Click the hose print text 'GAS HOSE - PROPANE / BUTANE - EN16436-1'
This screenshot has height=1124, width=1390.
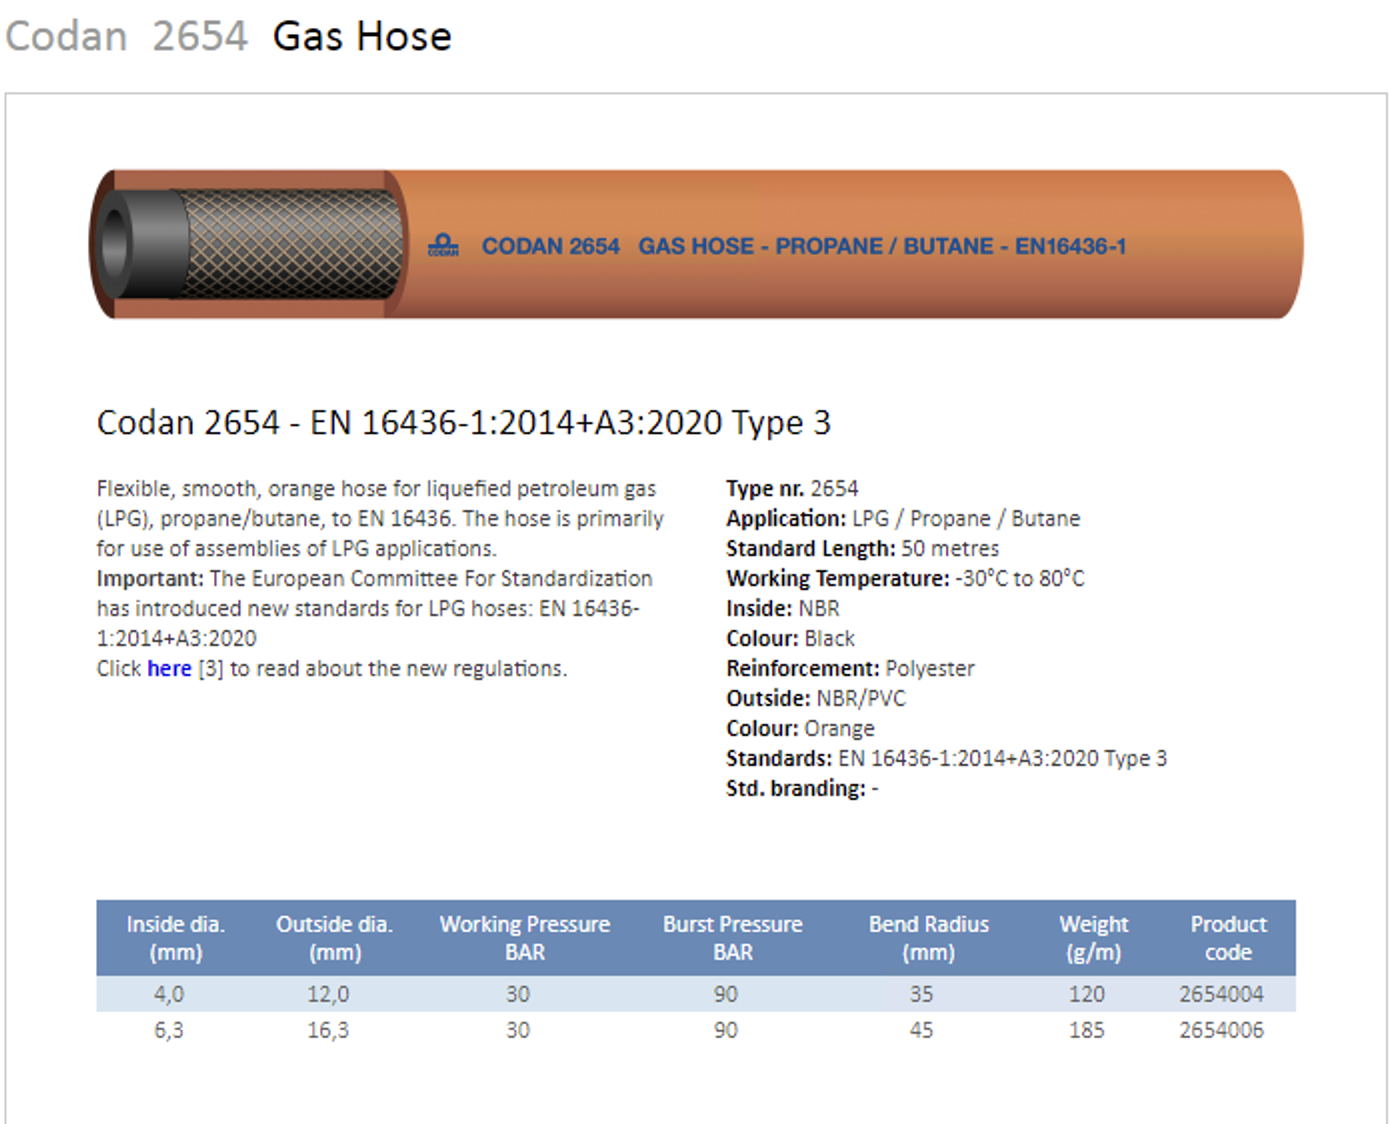click(x=882, y=246)
